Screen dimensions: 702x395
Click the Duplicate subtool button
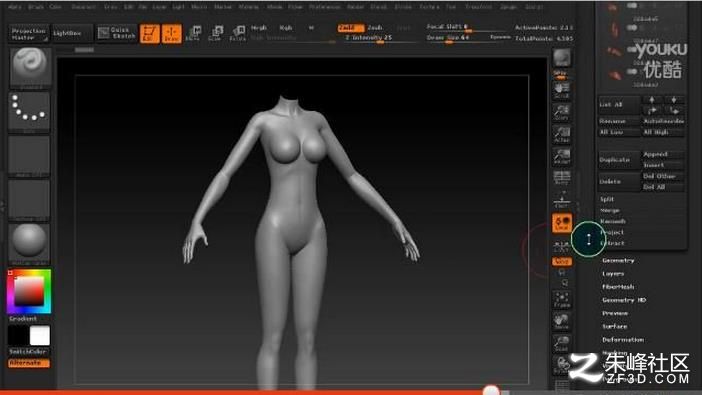(619, 160)
